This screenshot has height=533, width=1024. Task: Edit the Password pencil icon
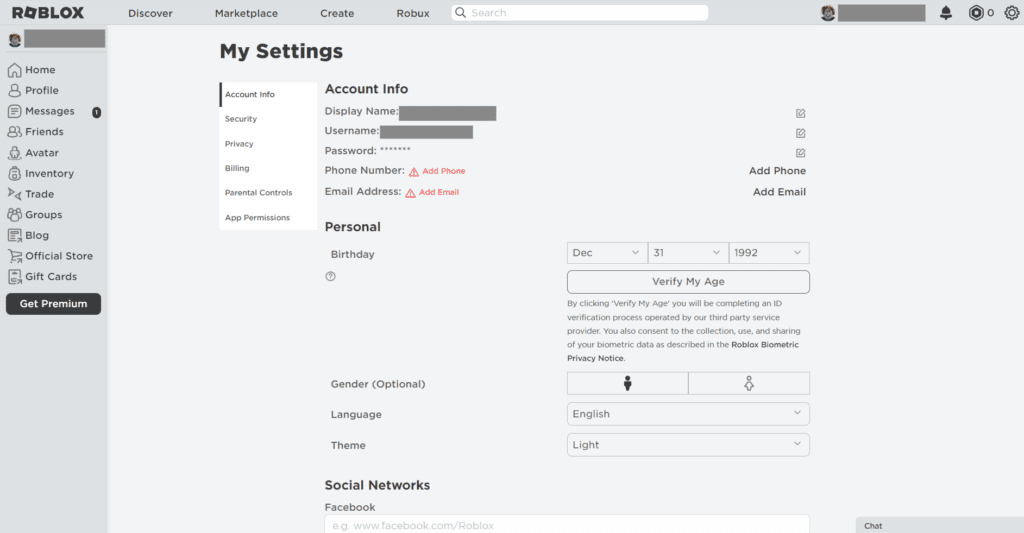[x=801, y=153]
